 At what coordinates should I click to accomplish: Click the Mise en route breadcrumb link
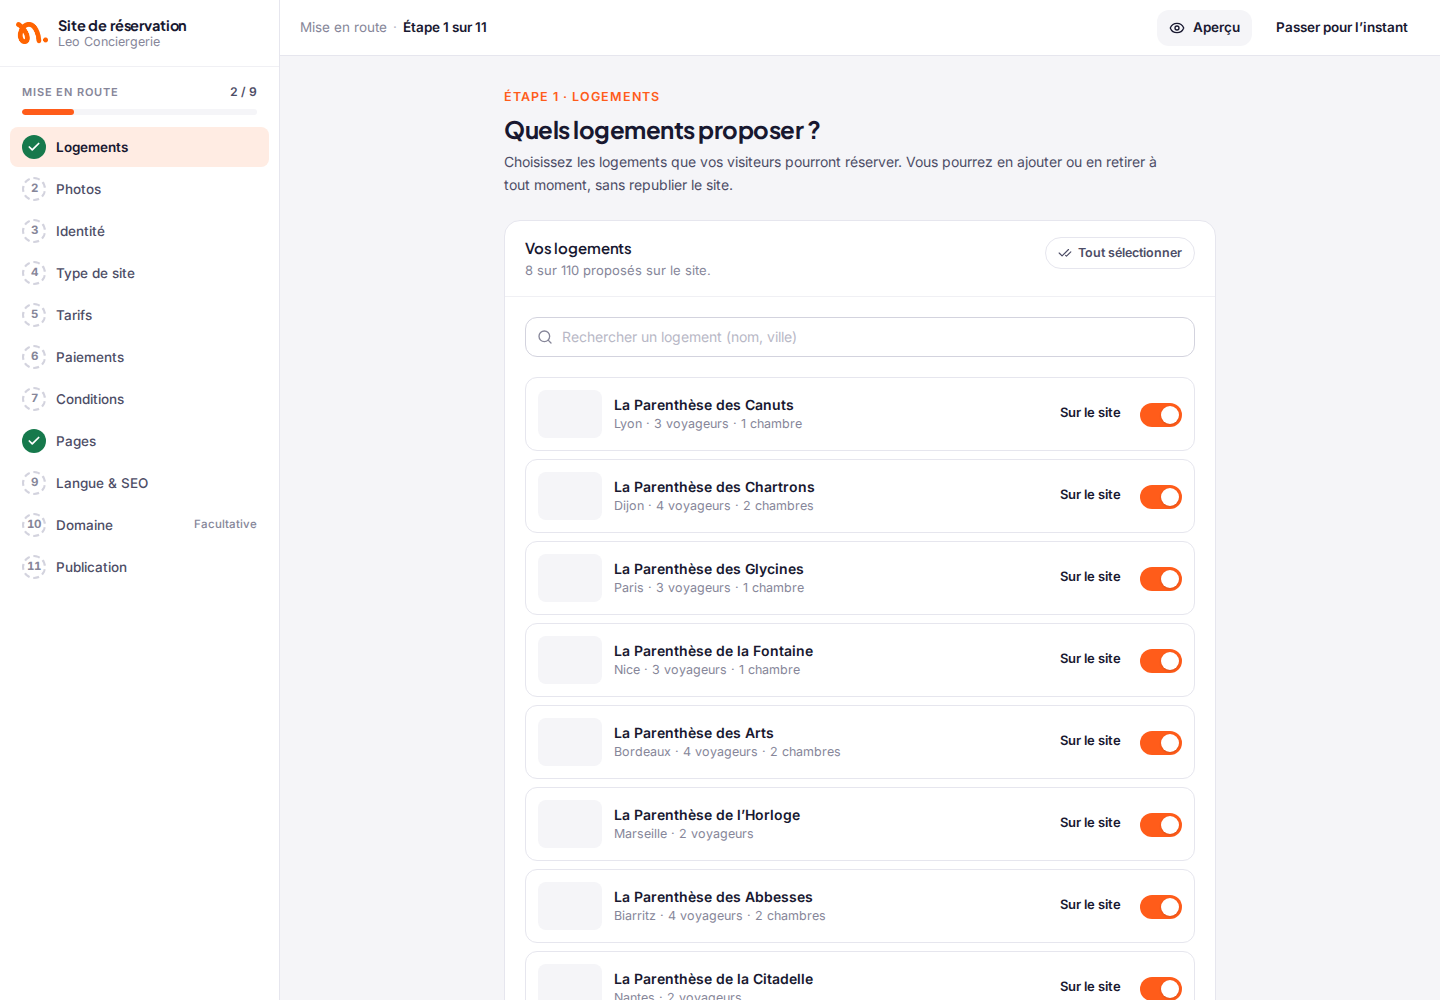343,28
